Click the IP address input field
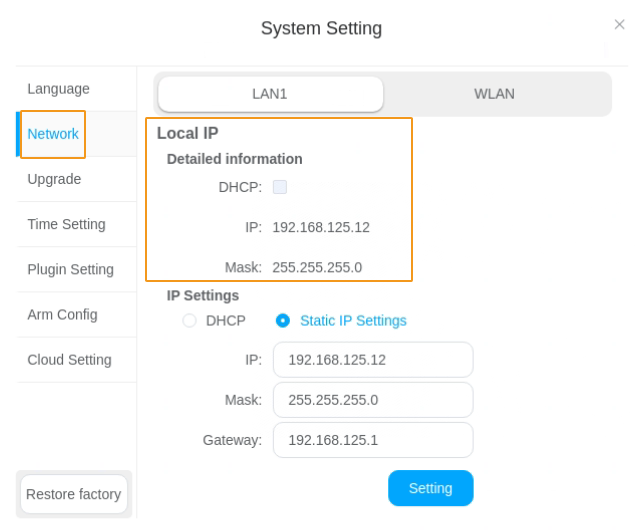Viewport: 643px width, 530px height. 372,360
